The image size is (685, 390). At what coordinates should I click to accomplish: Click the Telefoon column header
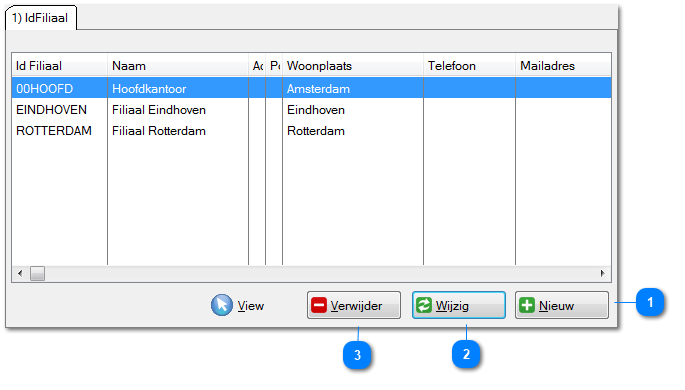tap(470, 66)
